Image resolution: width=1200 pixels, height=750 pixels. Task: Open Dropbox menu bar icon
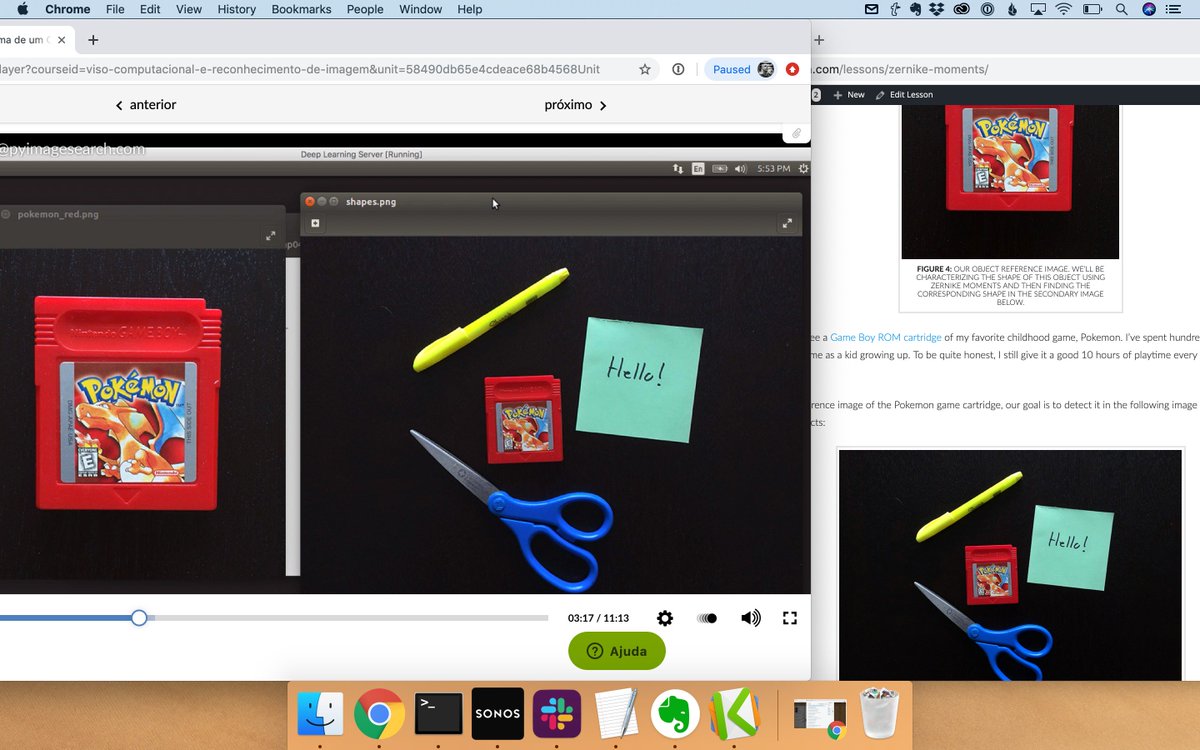(936, 9)
